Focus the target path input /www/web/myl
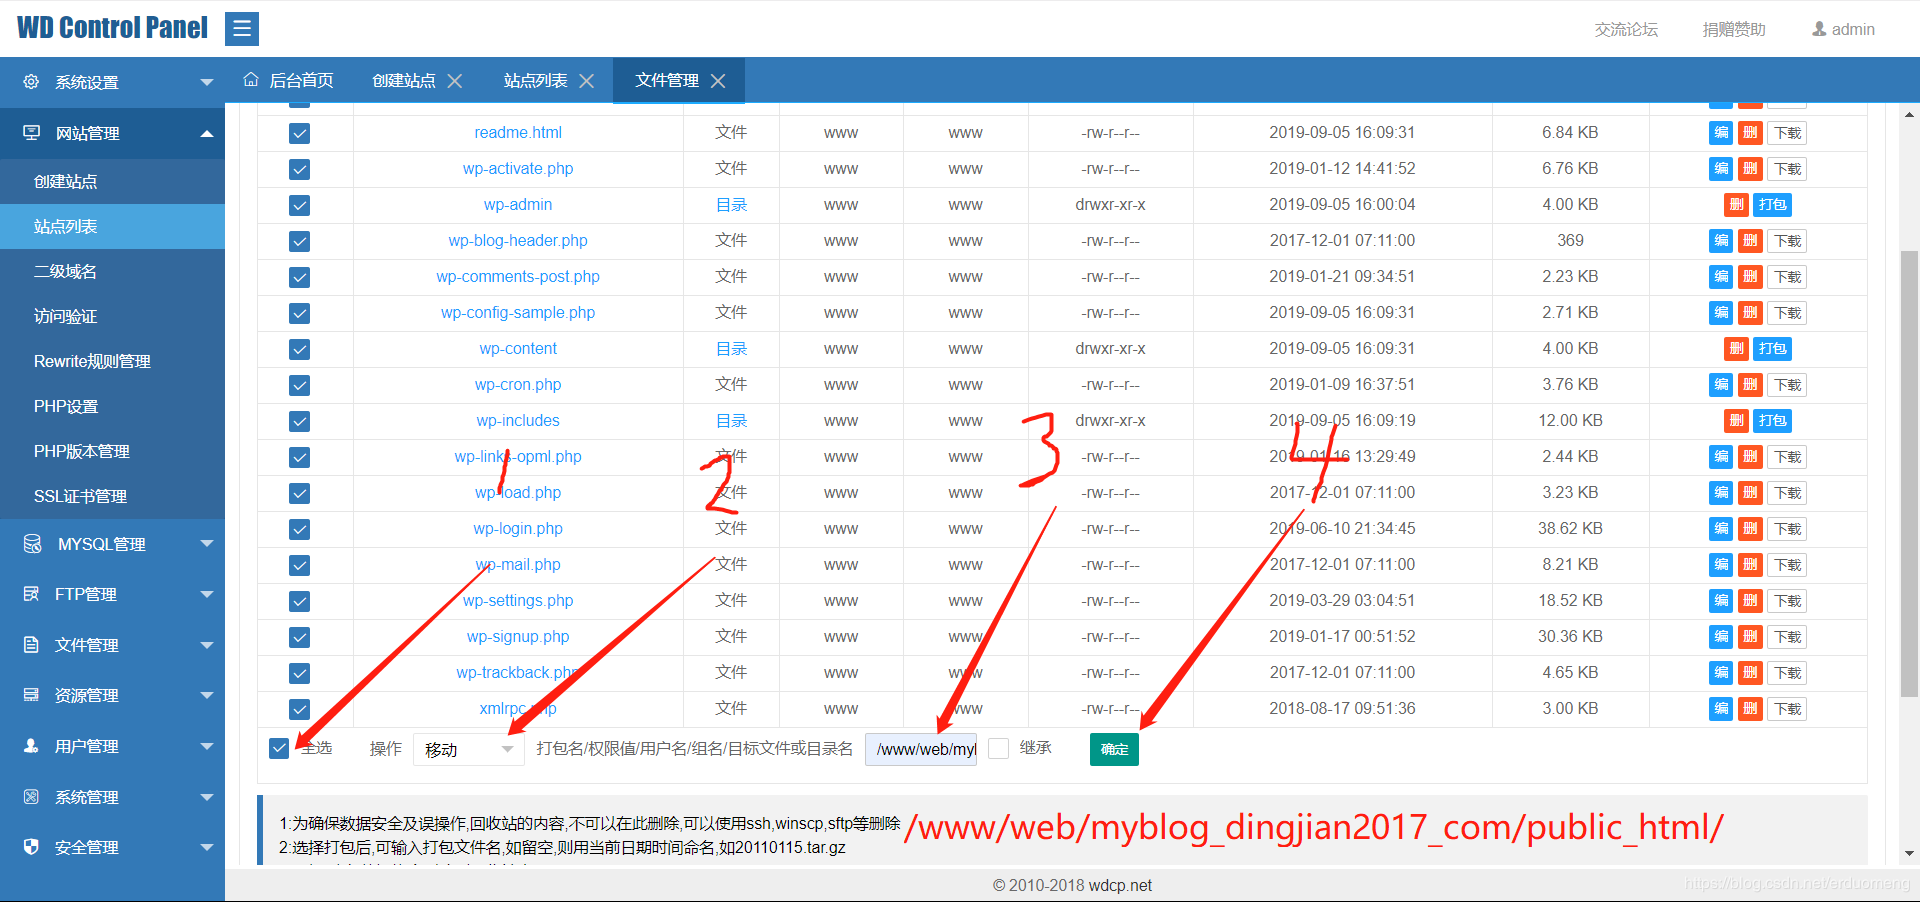Screen dimensions: 1920x902 click(921, 749)
